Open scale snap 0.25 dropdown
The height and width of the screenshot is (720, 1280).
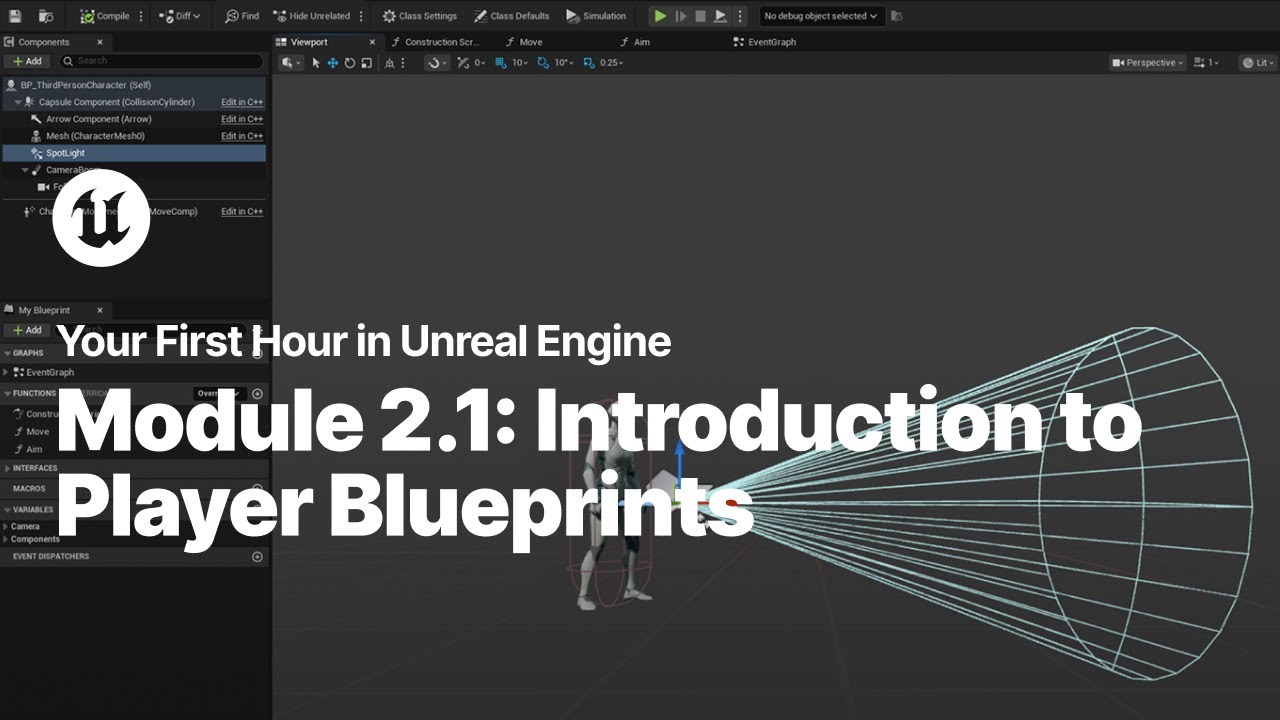pos(611,62)
